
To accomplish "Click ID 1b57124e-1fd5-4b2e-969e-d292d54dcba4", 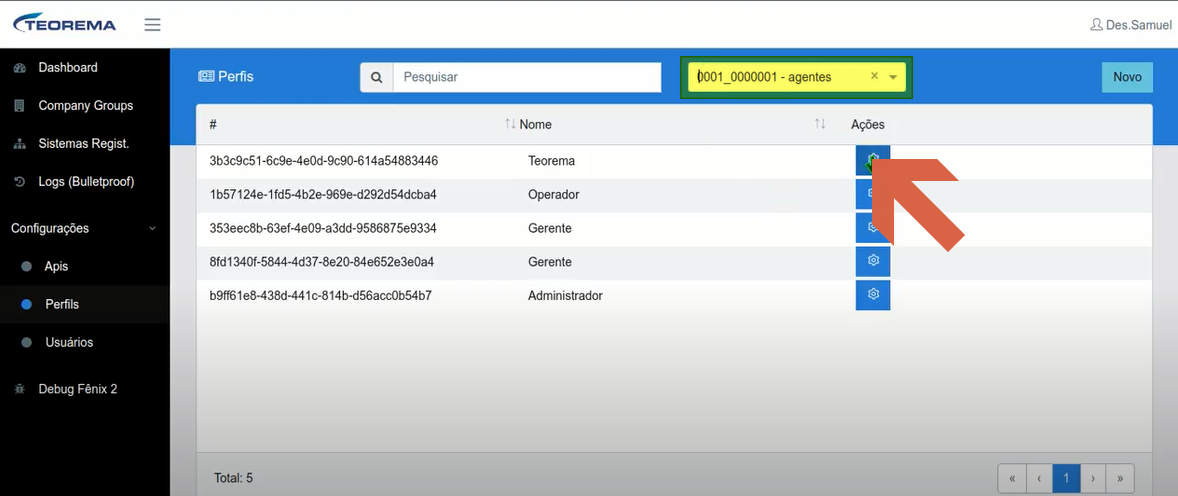I will click(323, 195).
